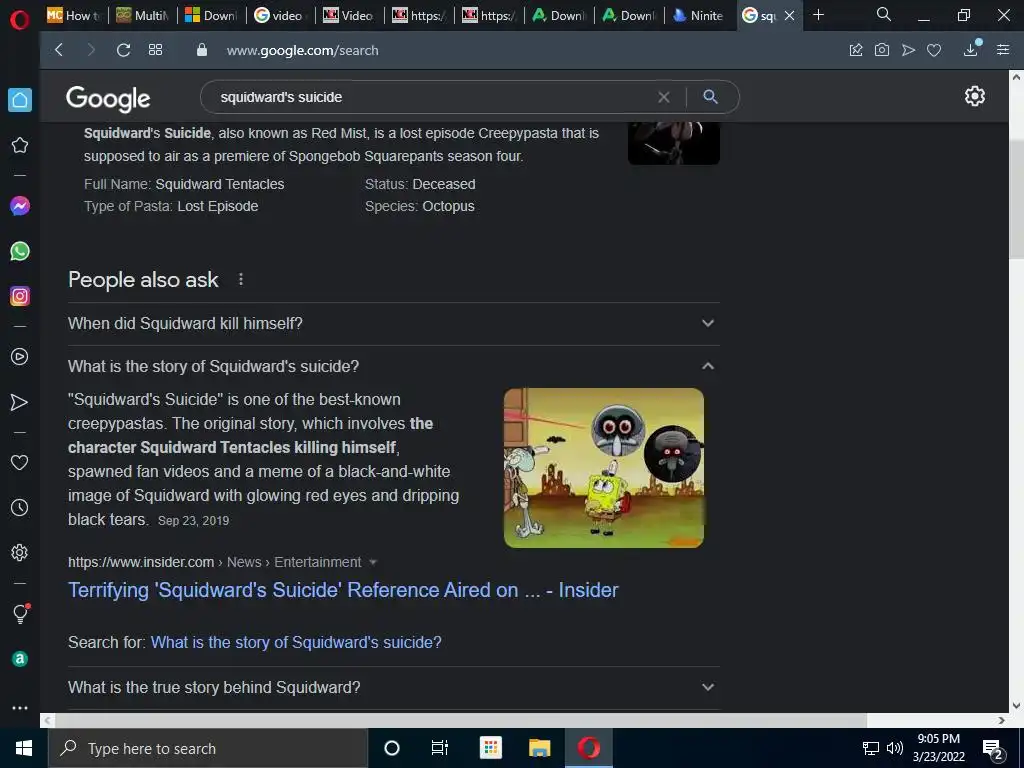Open downloads icon in toolbar

[971, 49]
